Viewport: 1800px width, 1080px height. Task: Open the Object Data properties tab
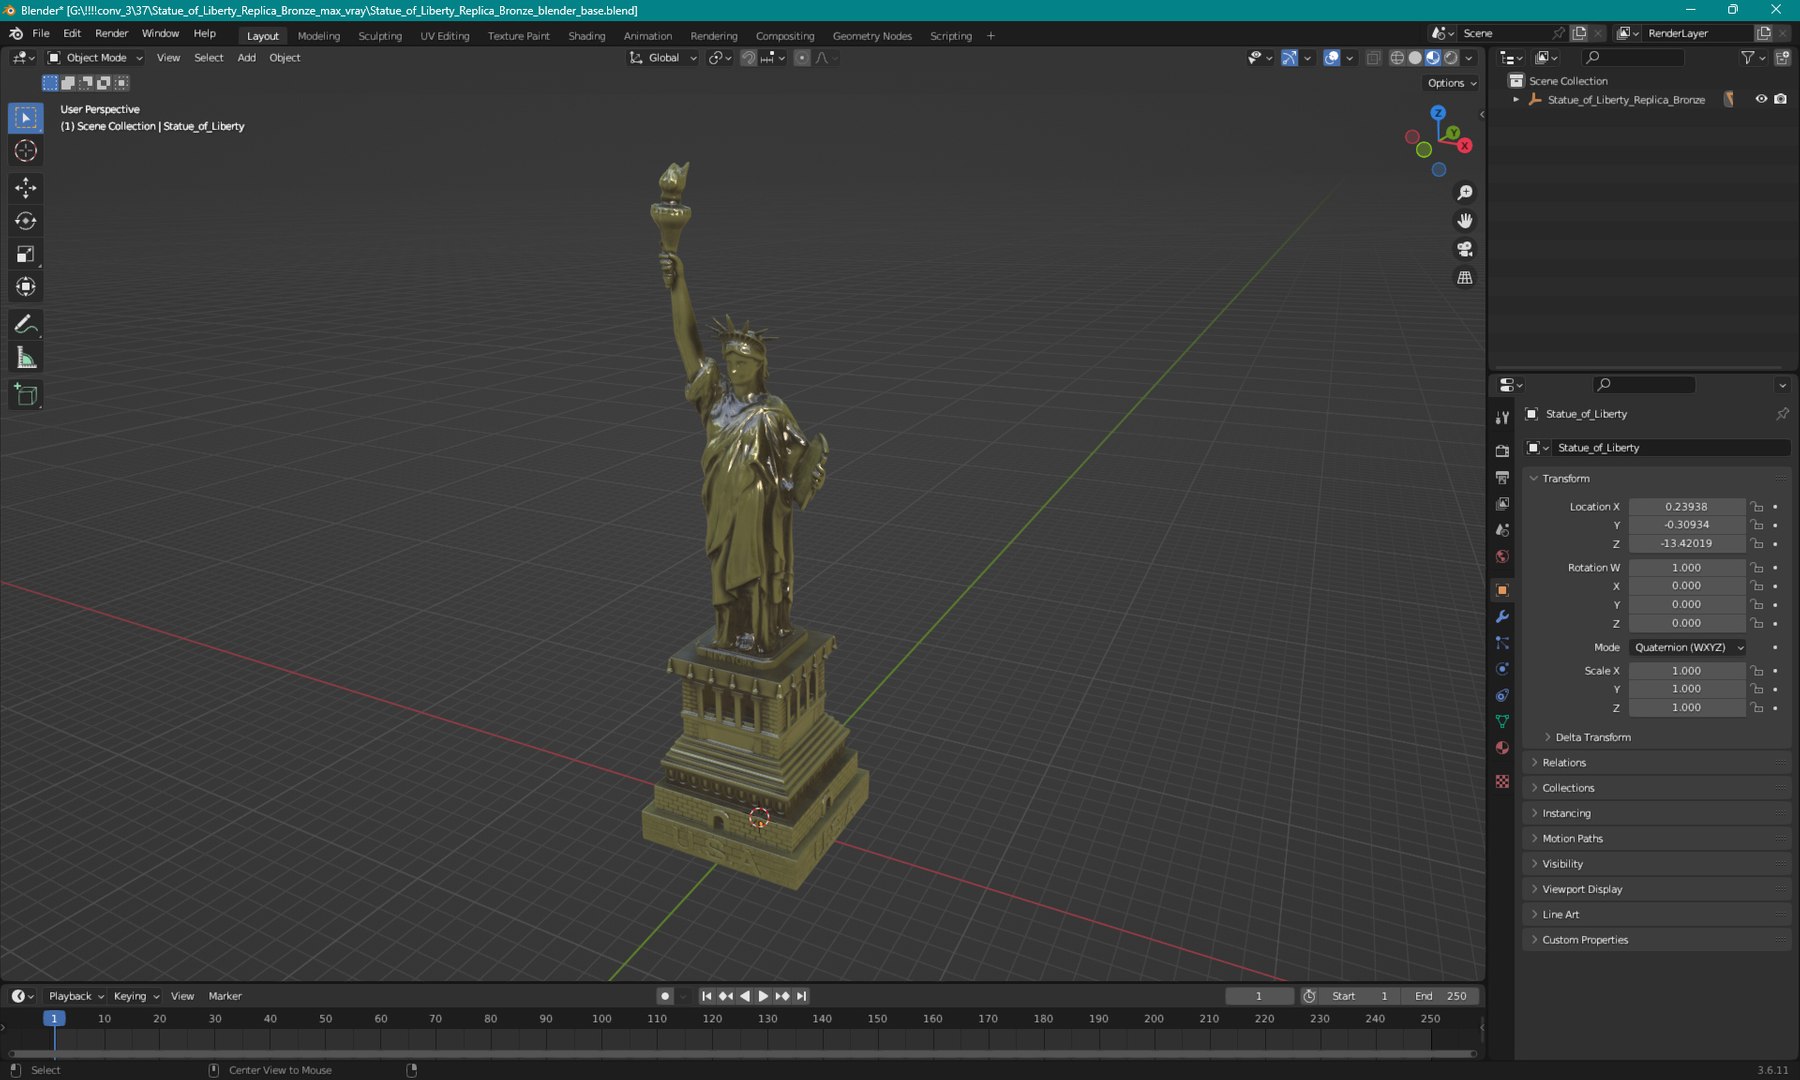pyautogui.click(x=1502, y=721)
